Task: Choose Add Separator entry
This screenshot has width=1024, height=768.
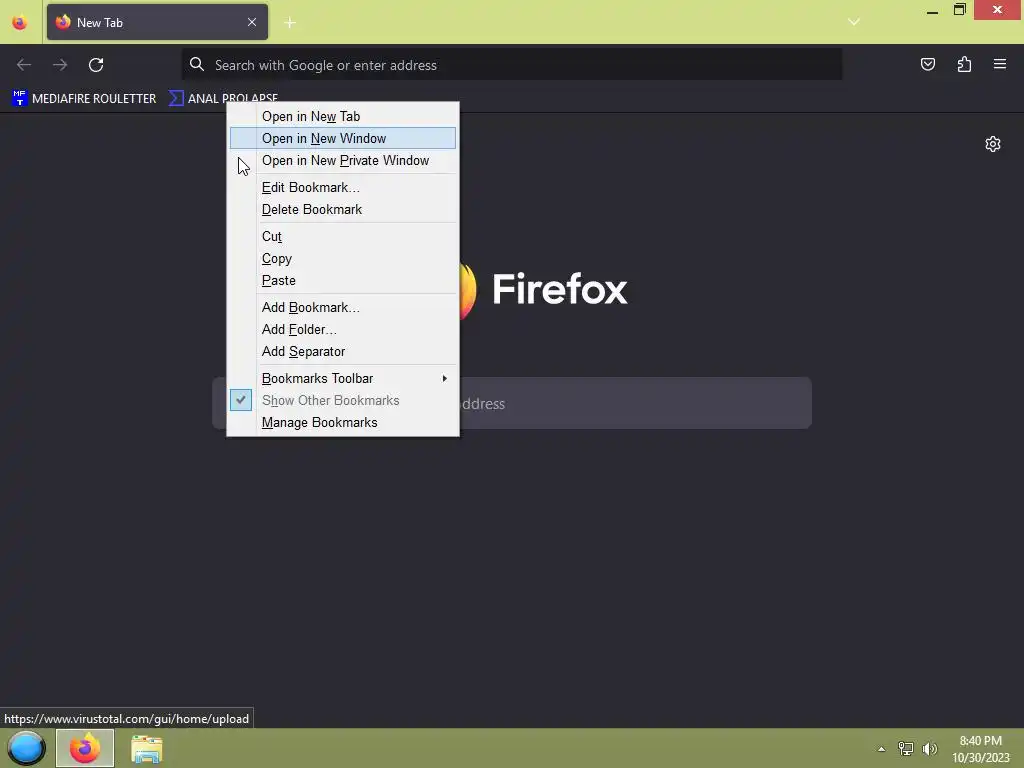Action: pyautogui.click(x=343, y=352)
